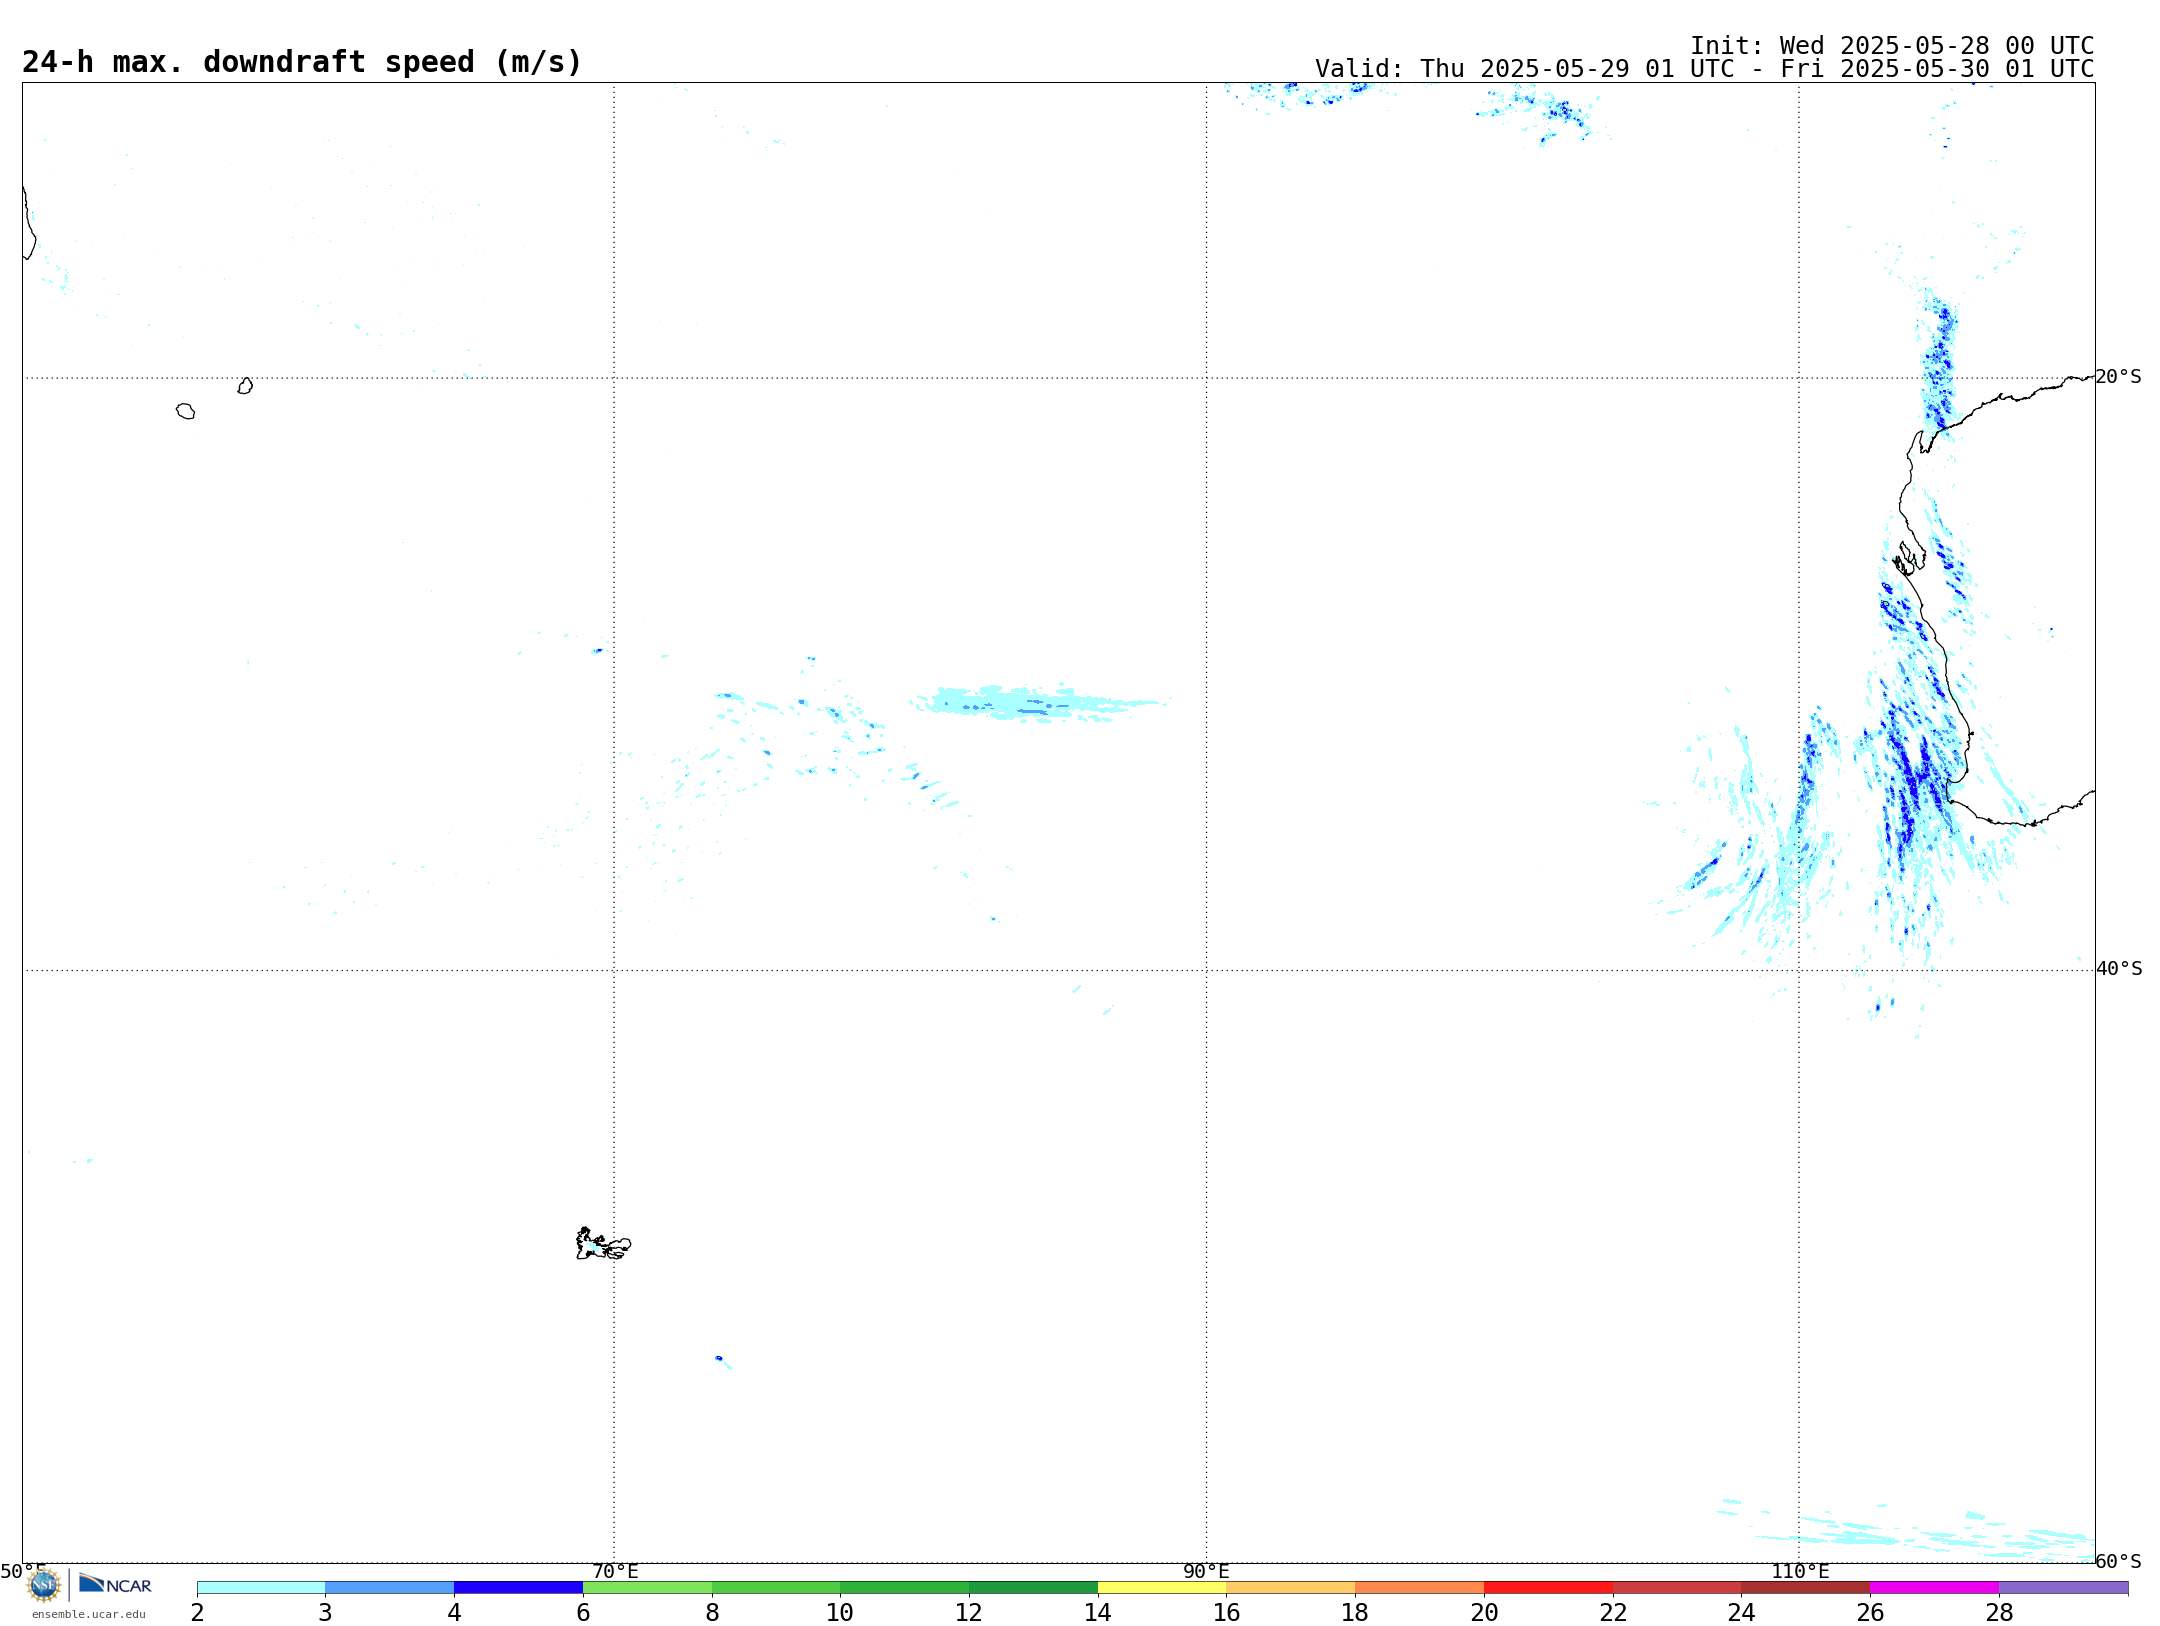Click the colorbar tick label 10
Viewport: 2160px width, 1626px height.
[840, 1613]
